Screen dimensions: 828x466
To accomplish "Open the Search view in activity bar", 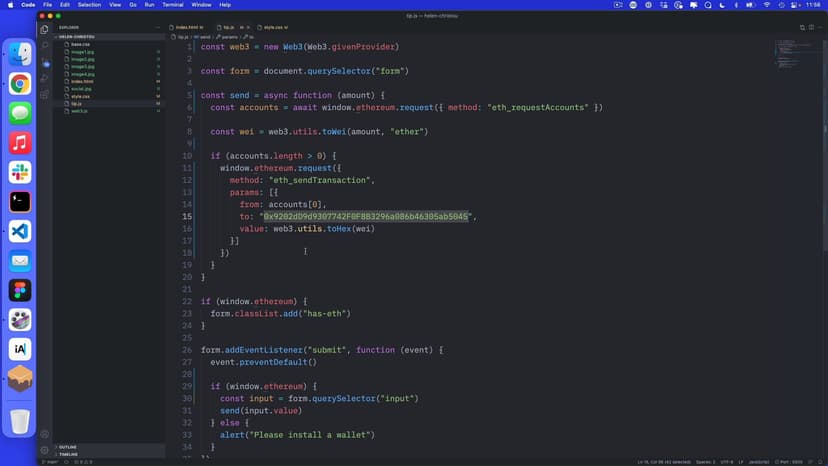I will [x=45, y=46].
